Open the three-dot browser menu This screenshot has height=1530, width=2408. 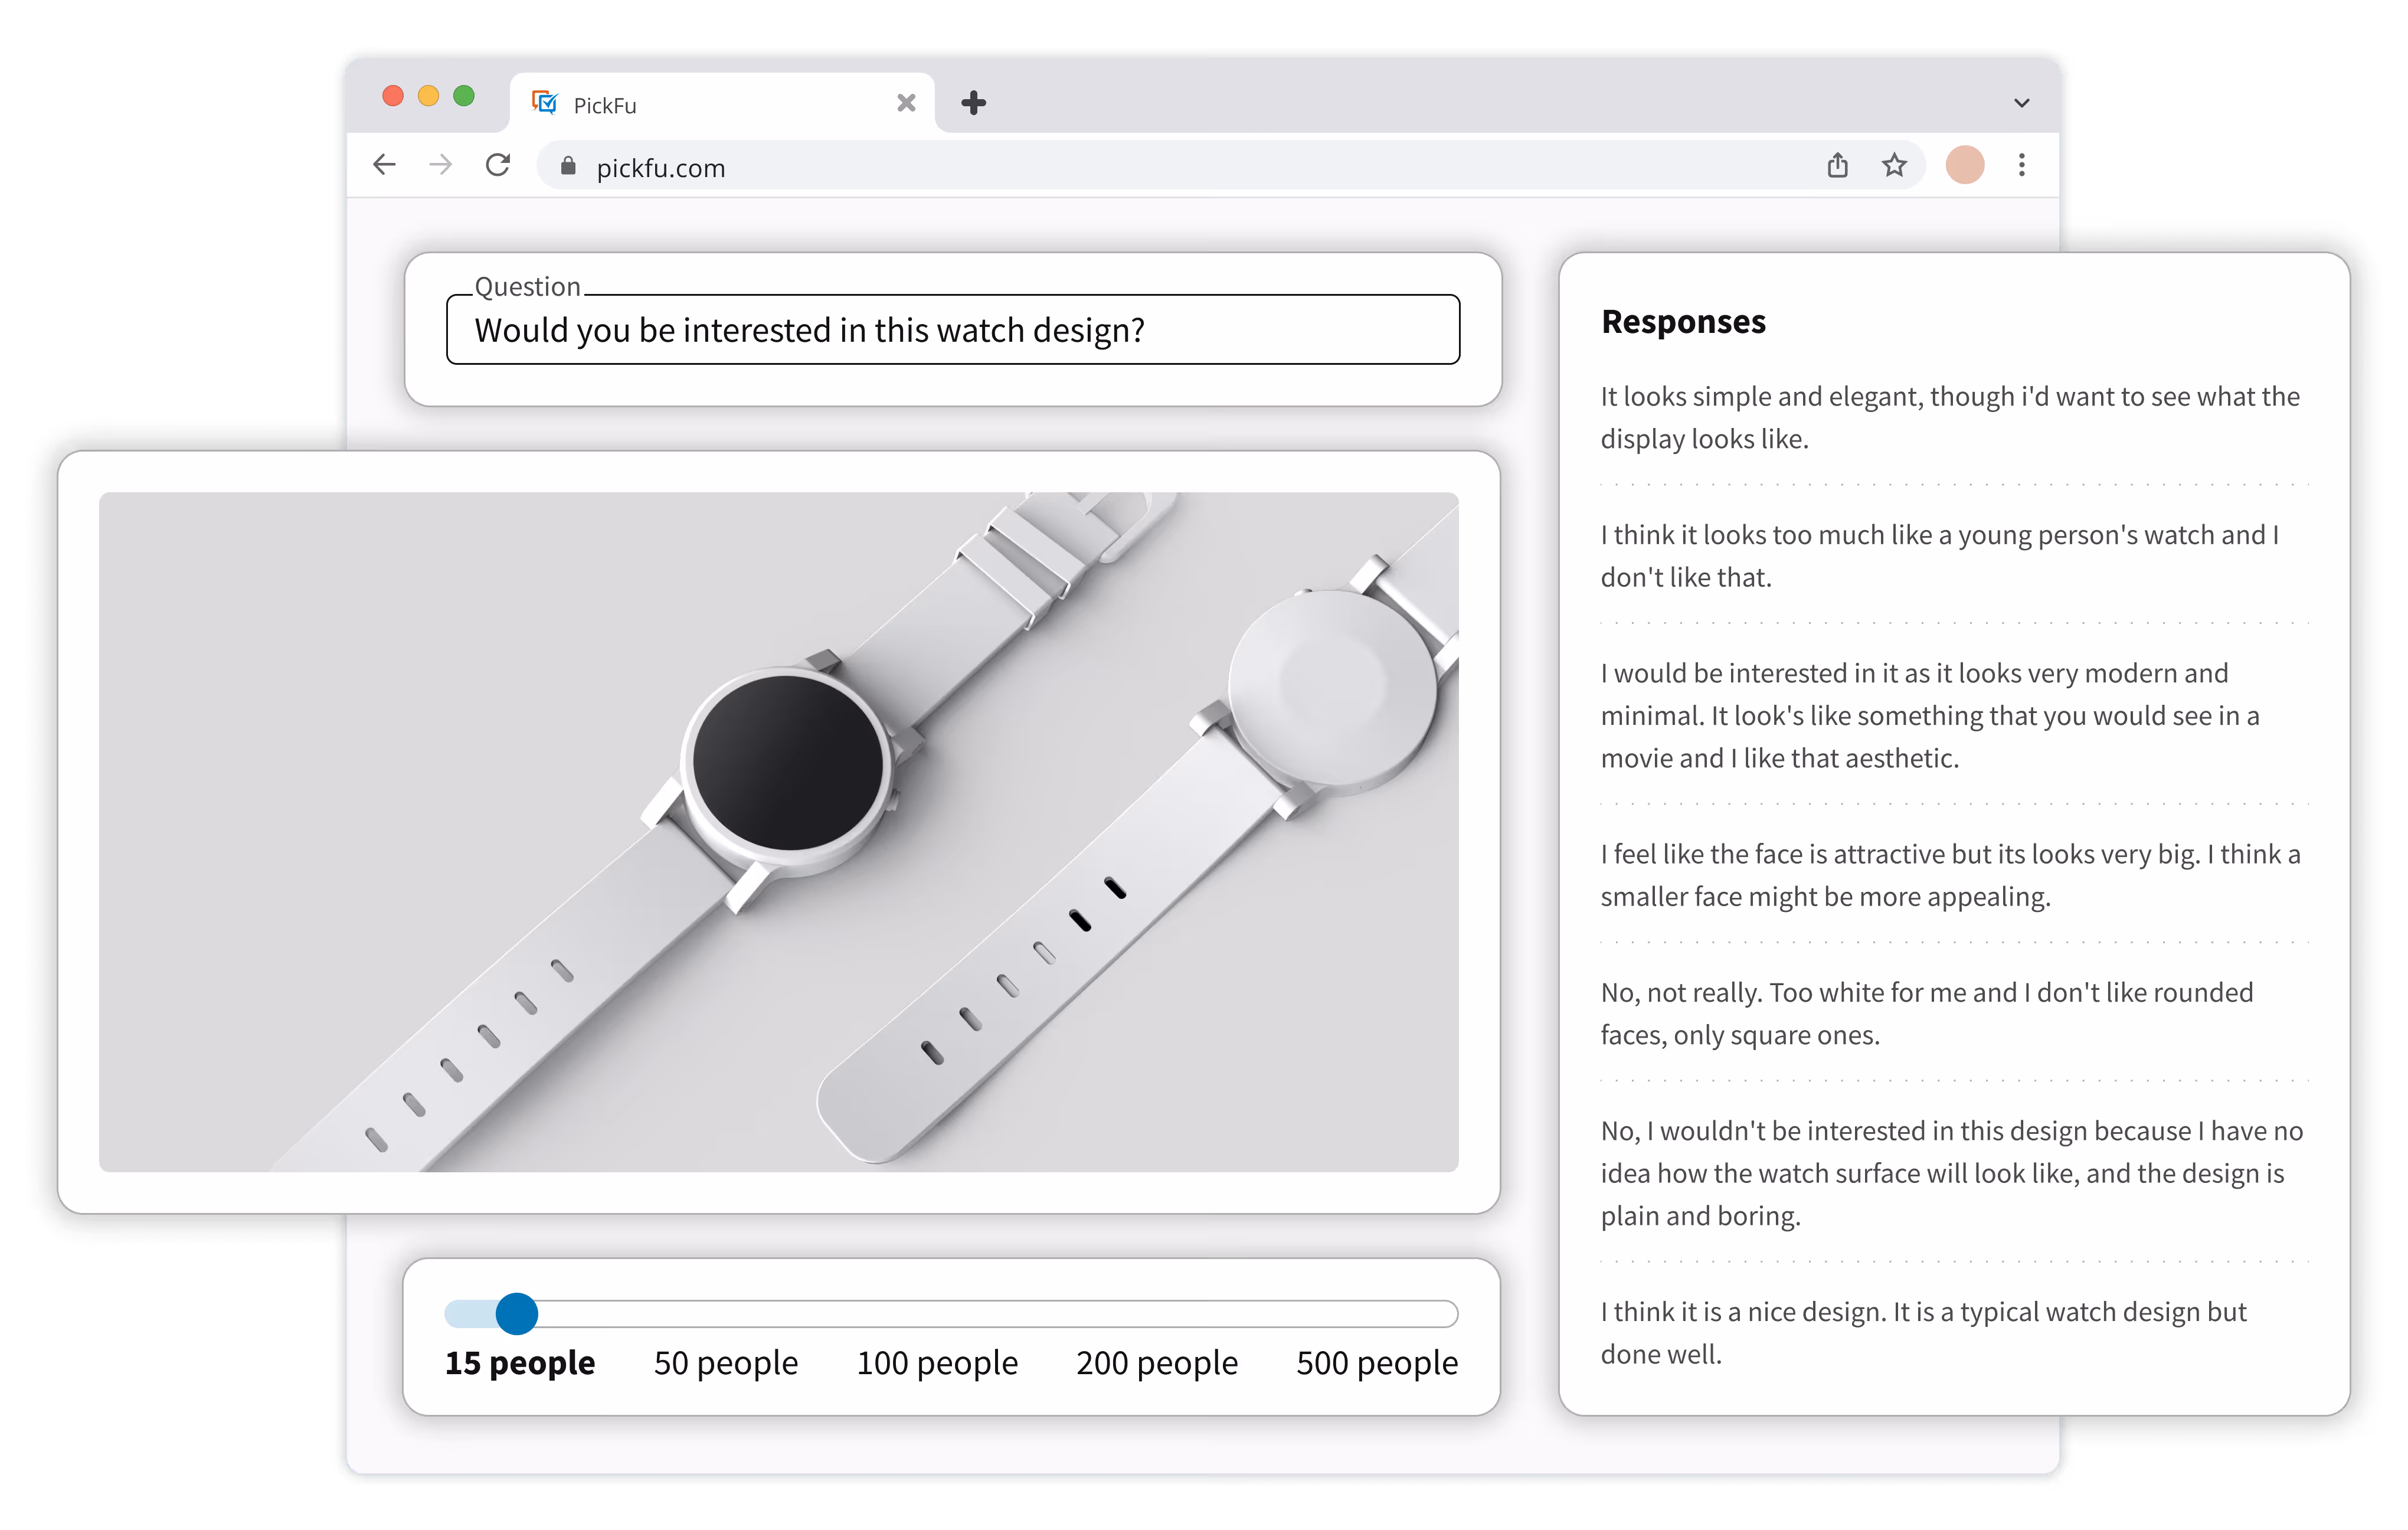click(x=2021, y=165)
